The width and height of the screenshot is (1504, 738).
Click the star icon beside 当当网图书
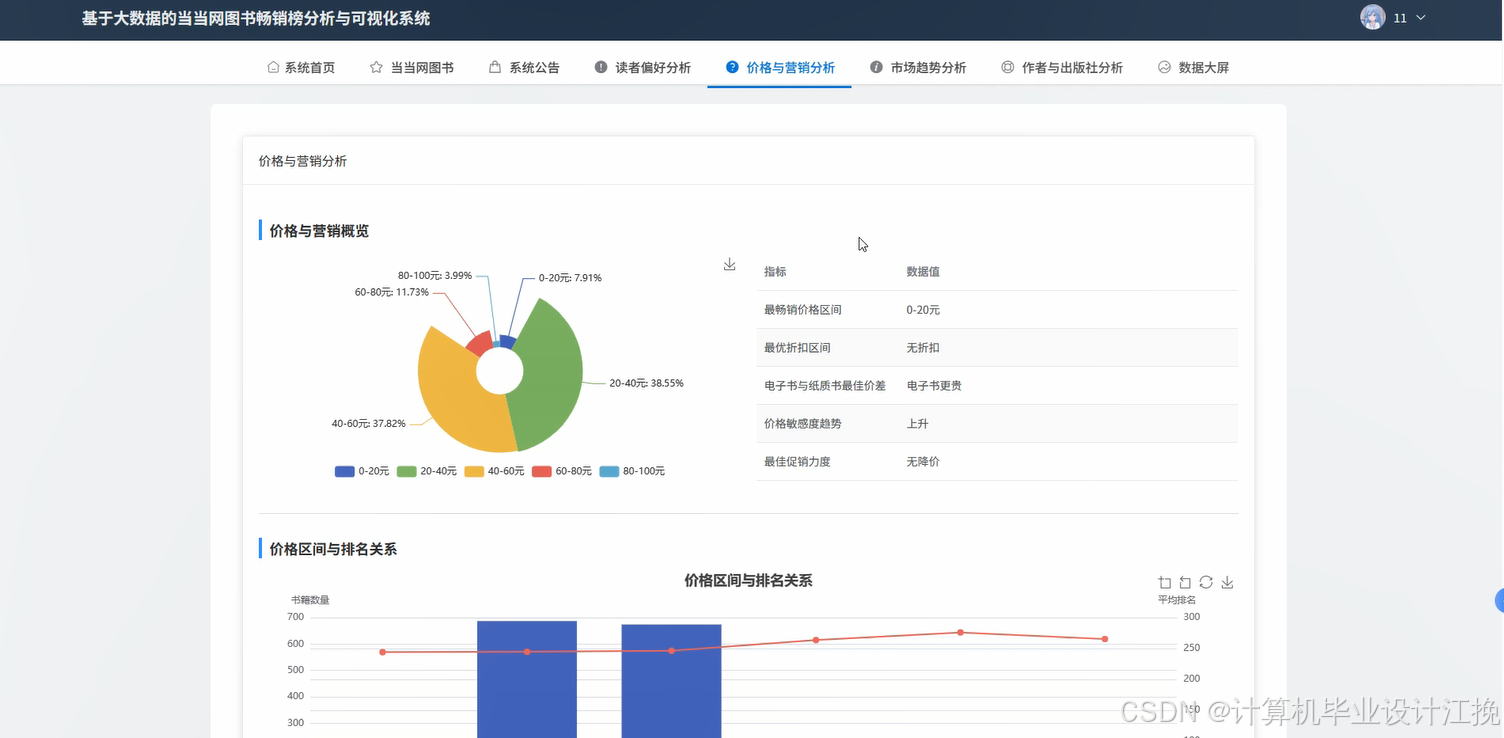pyautogui.click(x=376, y=67)
